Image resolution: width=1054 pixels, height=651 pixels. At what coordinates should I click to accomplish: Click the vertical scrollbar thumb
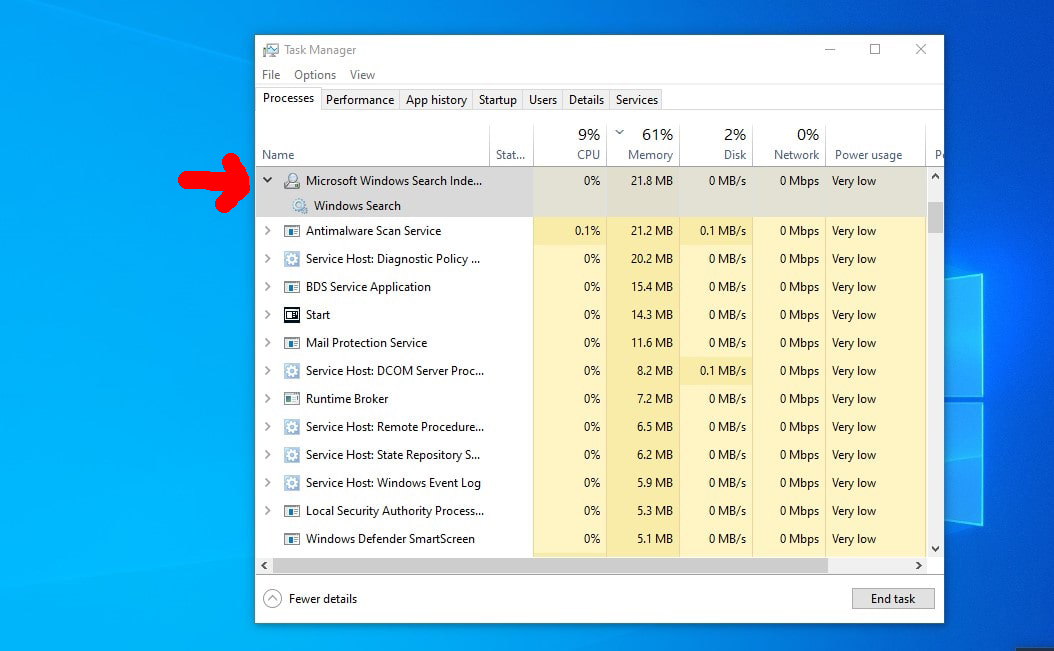click(x=935, y=217)
